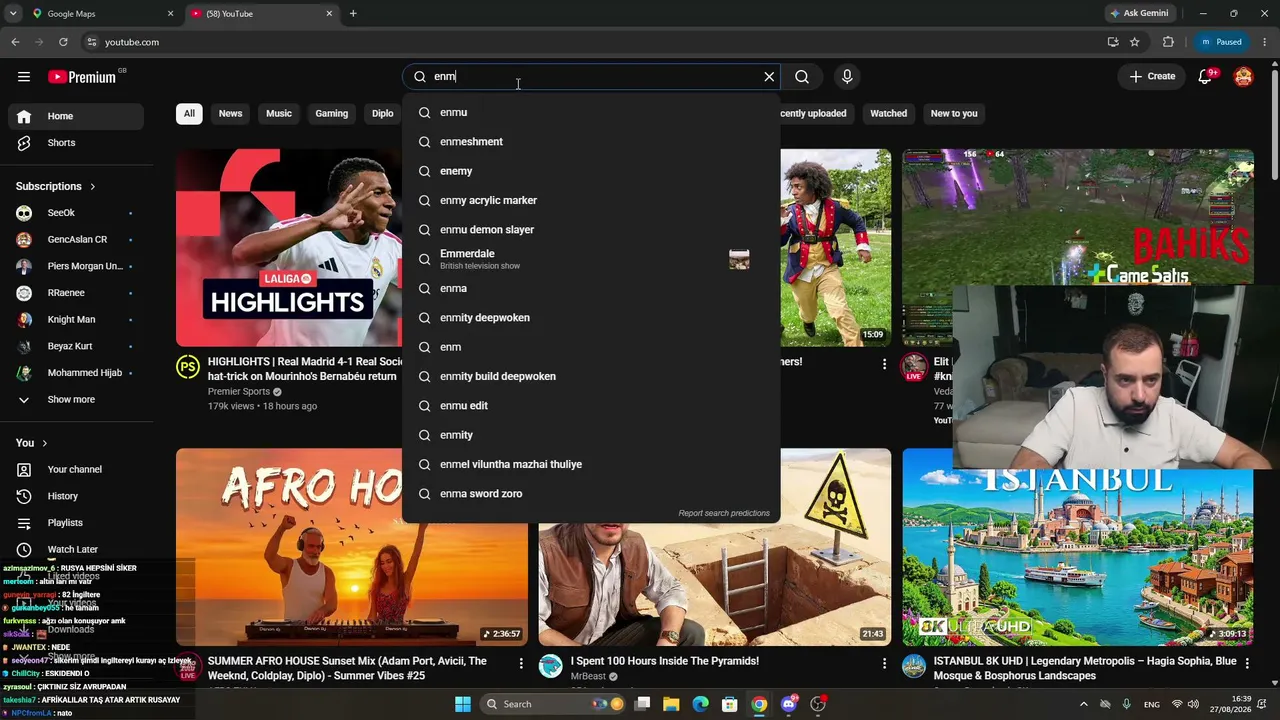The width and height of the screenshot is (1280, 720).
Task: Open the Chrome three-dot menu
Action: tap(1266, 42)
